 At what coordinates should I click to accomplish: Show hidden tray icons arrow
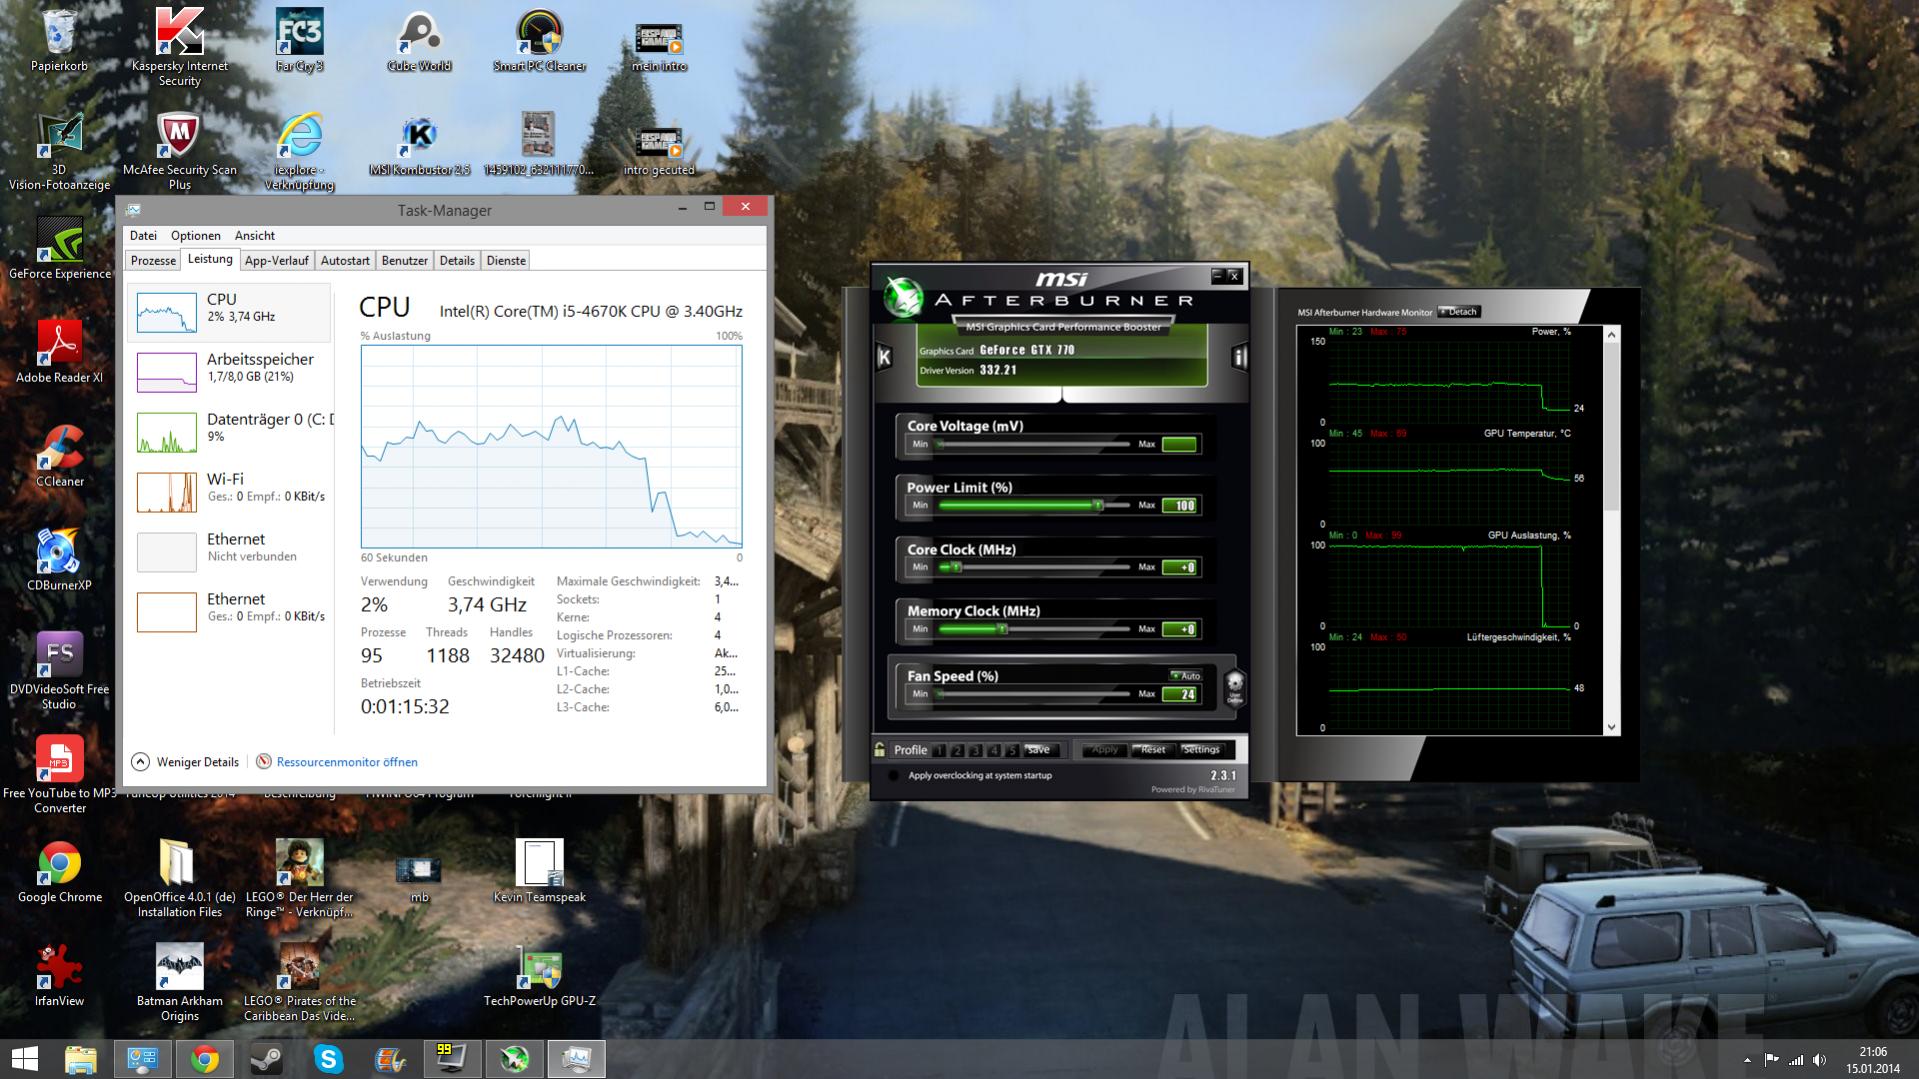coord(1747,1060)
